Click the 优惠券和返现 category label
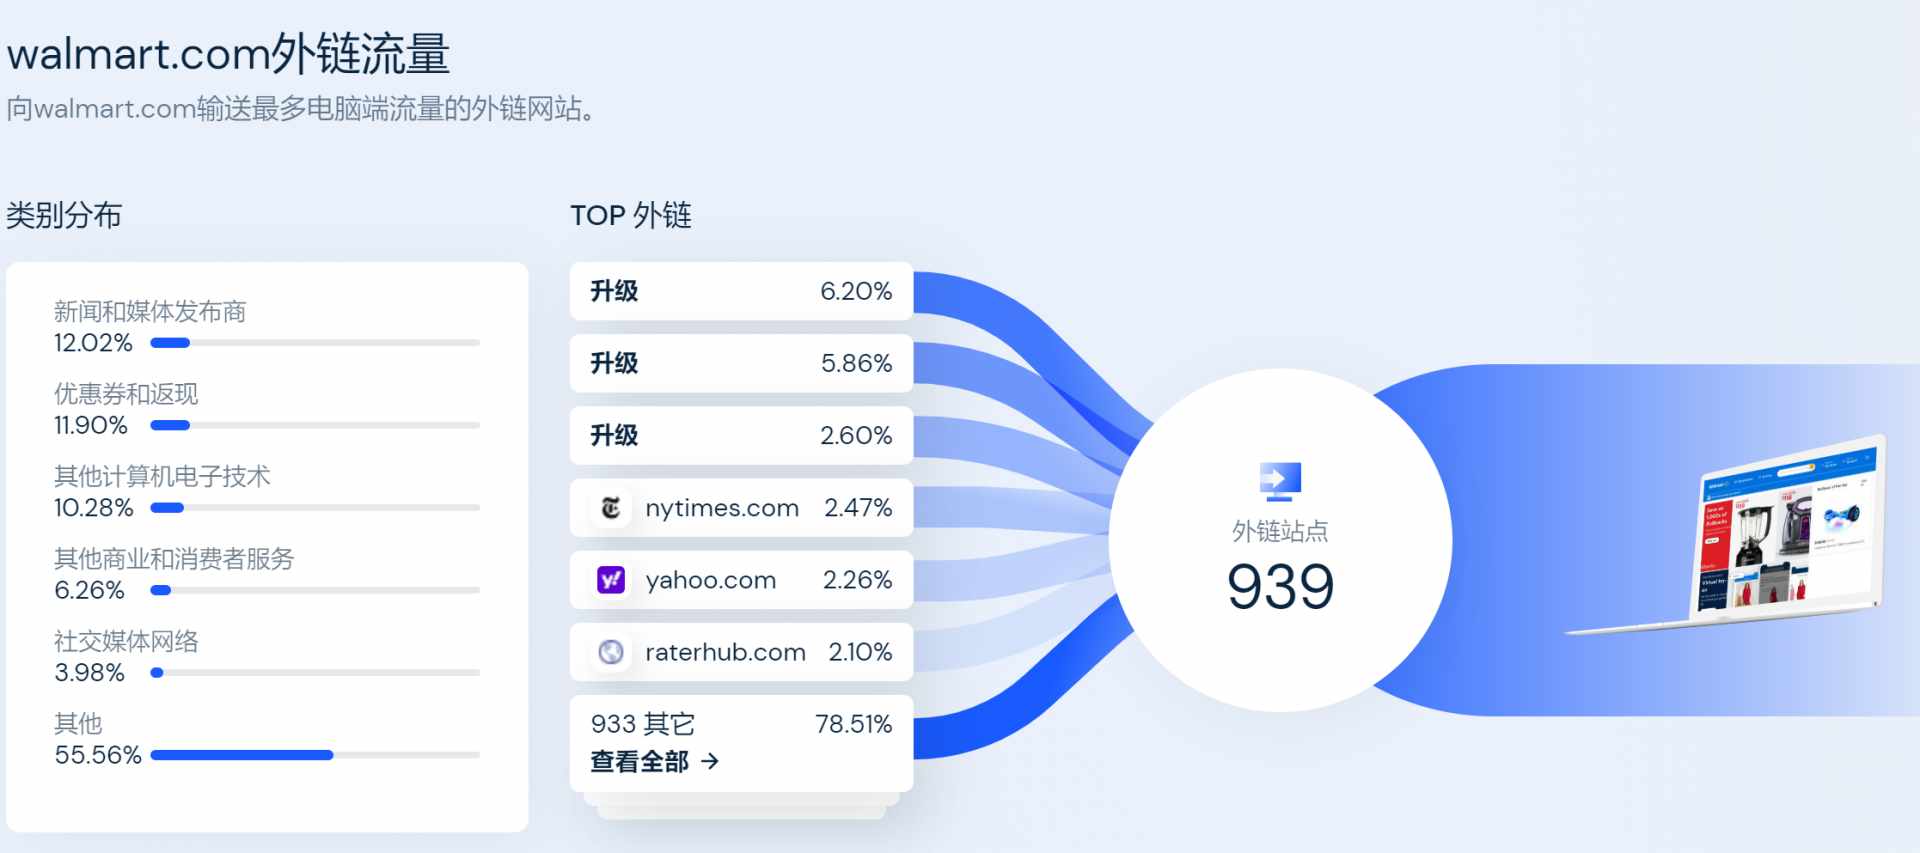 126,394
